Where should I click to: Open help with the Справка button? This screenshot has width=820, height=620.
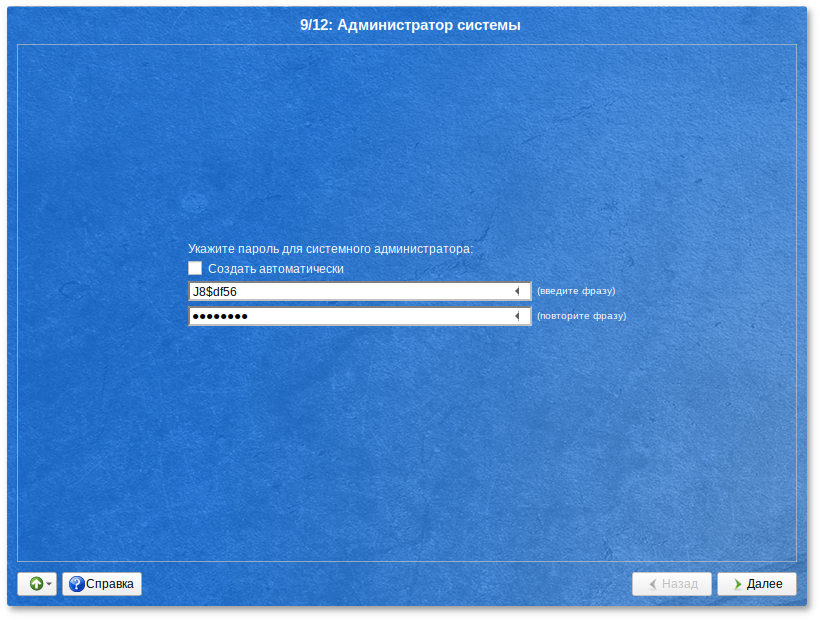click(102, 583)
